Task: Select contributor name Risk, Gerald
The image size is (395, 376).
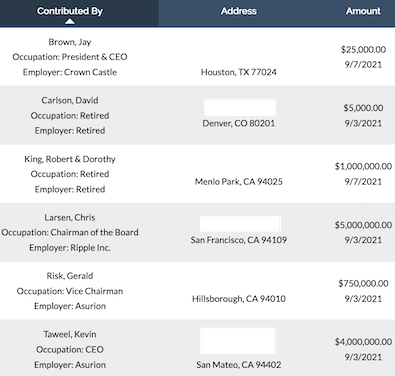Action: coord(70,276)
